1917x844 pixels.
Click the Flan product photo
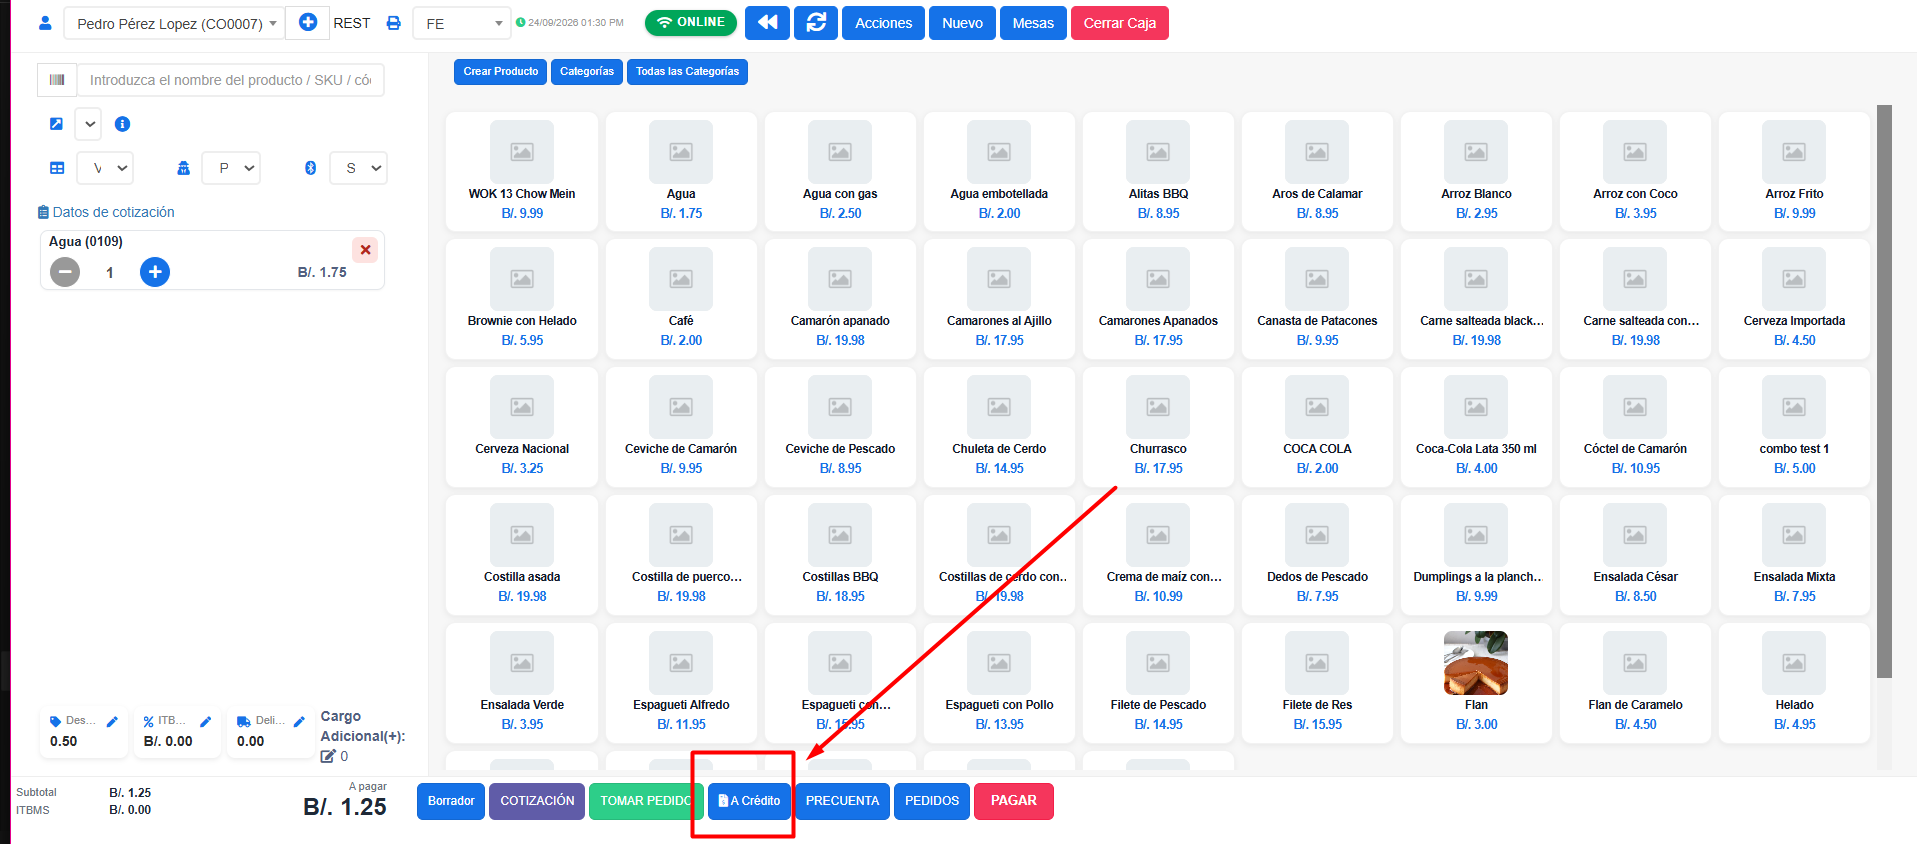point(1476,663)
